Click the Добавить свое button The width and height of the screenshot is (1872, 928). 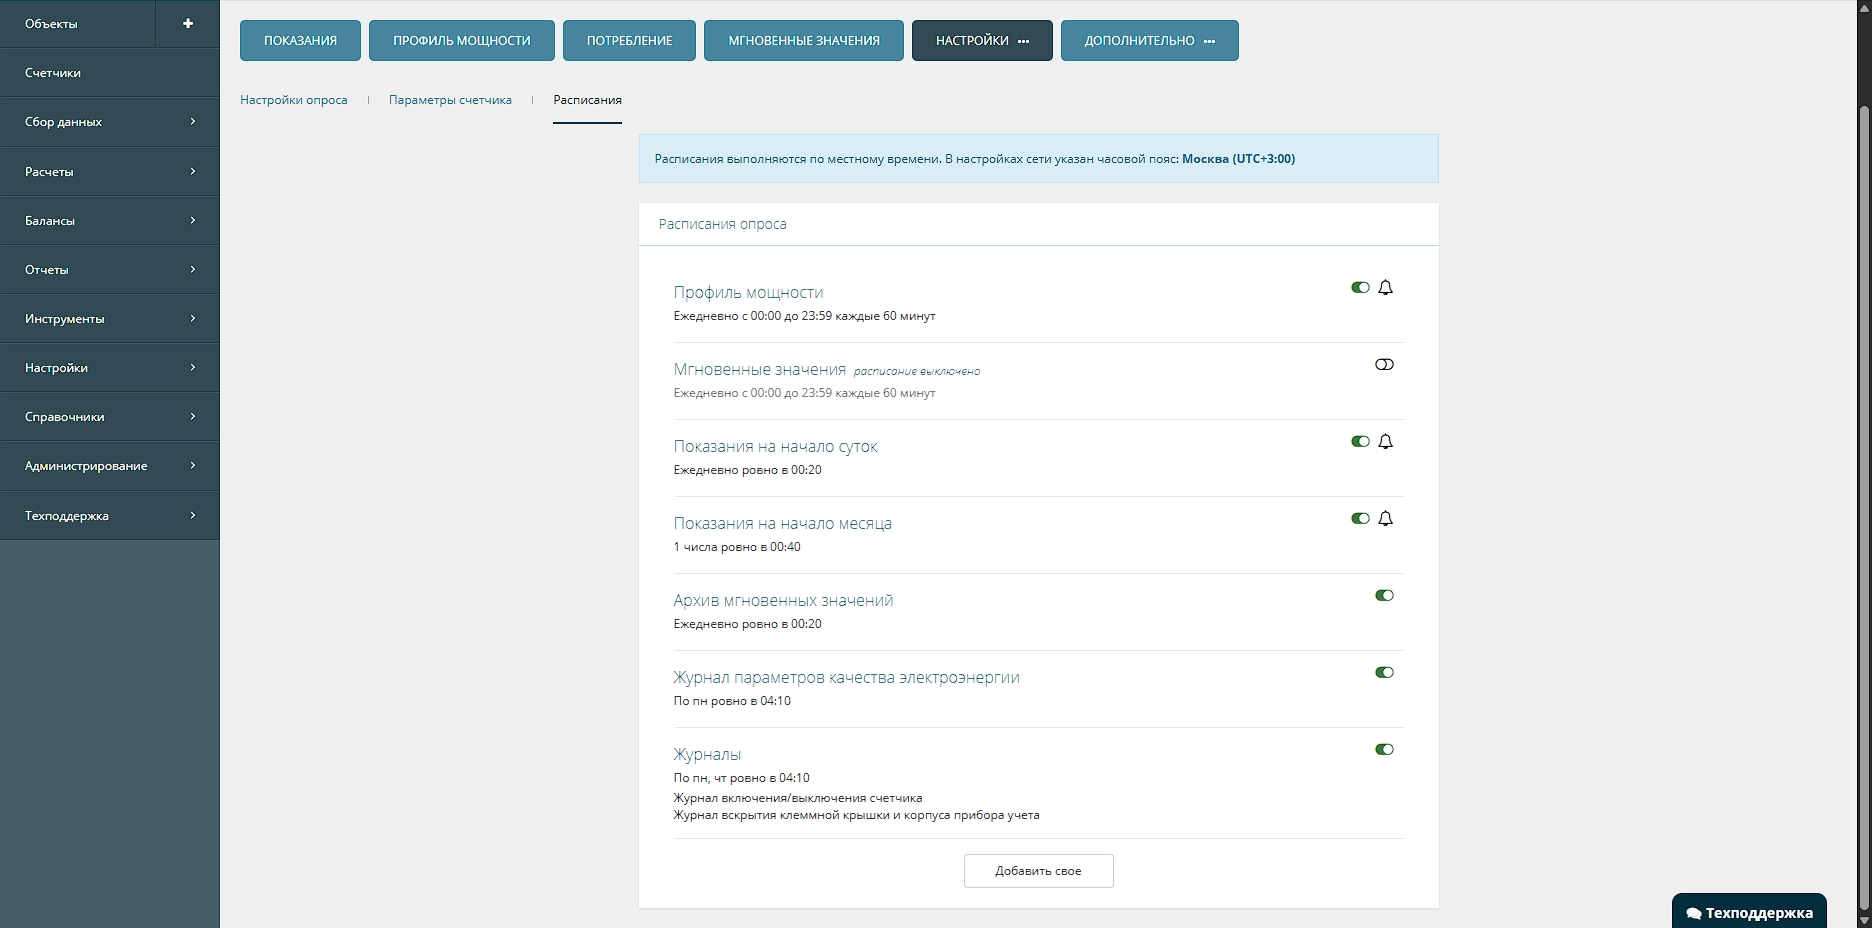click(1038, 871)
